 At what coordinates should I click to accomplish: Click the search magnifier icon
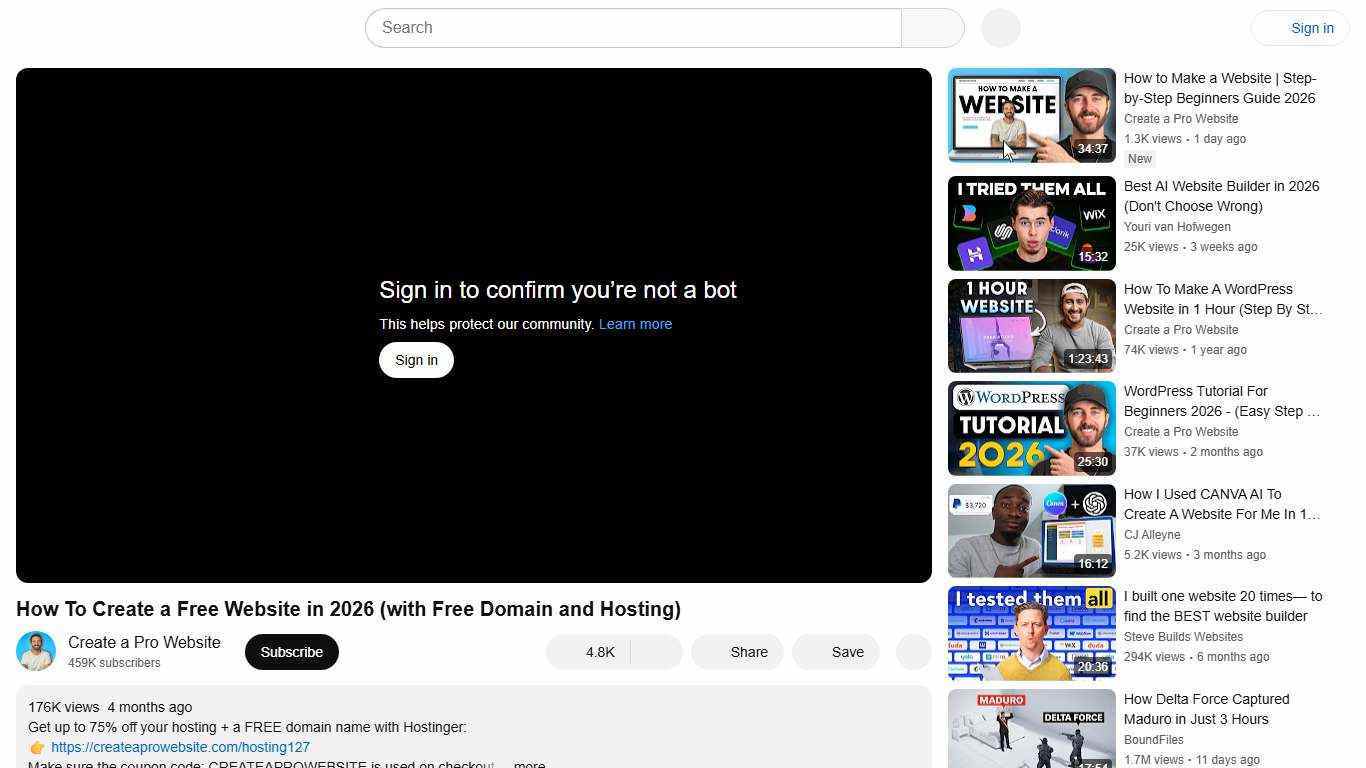(x=931, y=27)
